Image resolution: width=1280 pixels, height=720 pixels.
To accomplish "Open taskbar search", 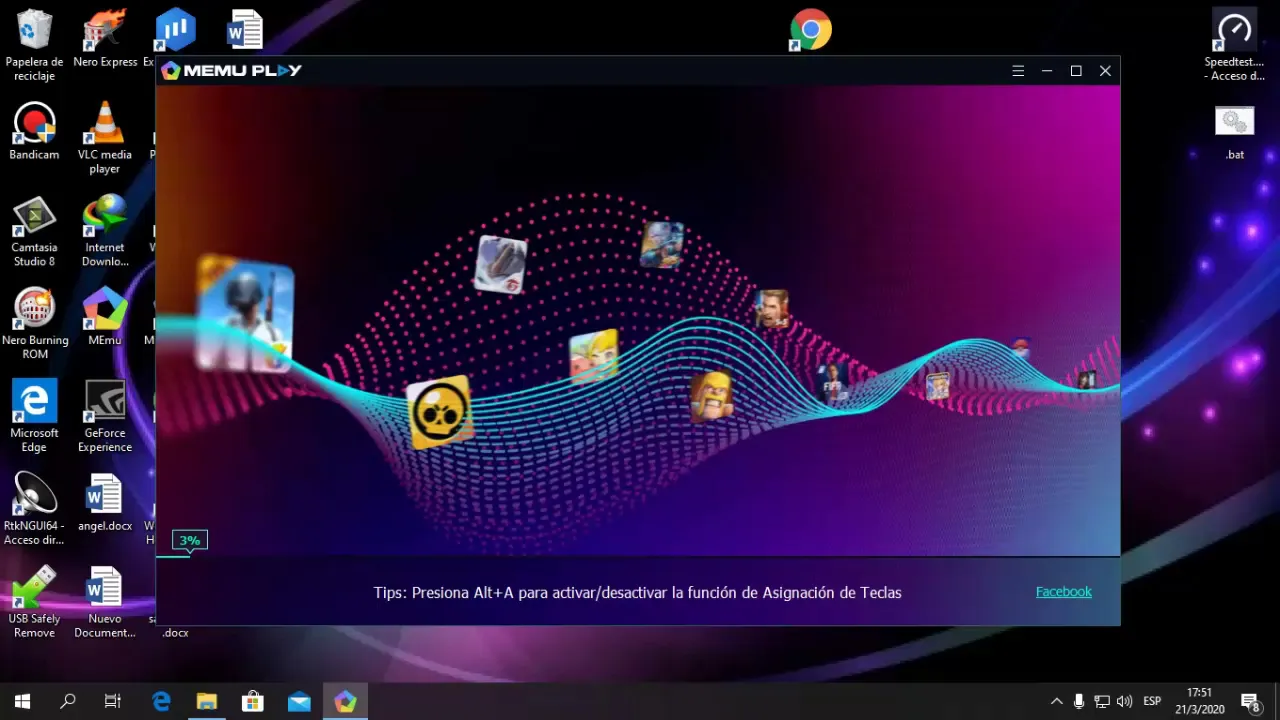I will coord(68,702).
